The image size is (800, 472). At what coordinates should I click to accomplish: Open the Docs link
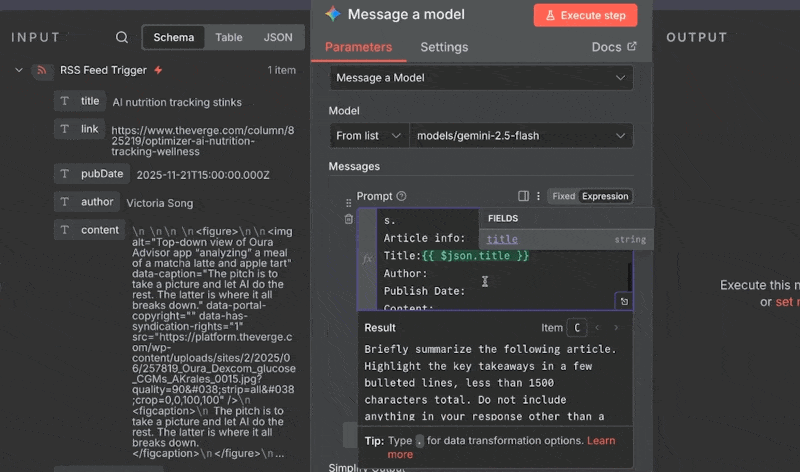(614, 47)
